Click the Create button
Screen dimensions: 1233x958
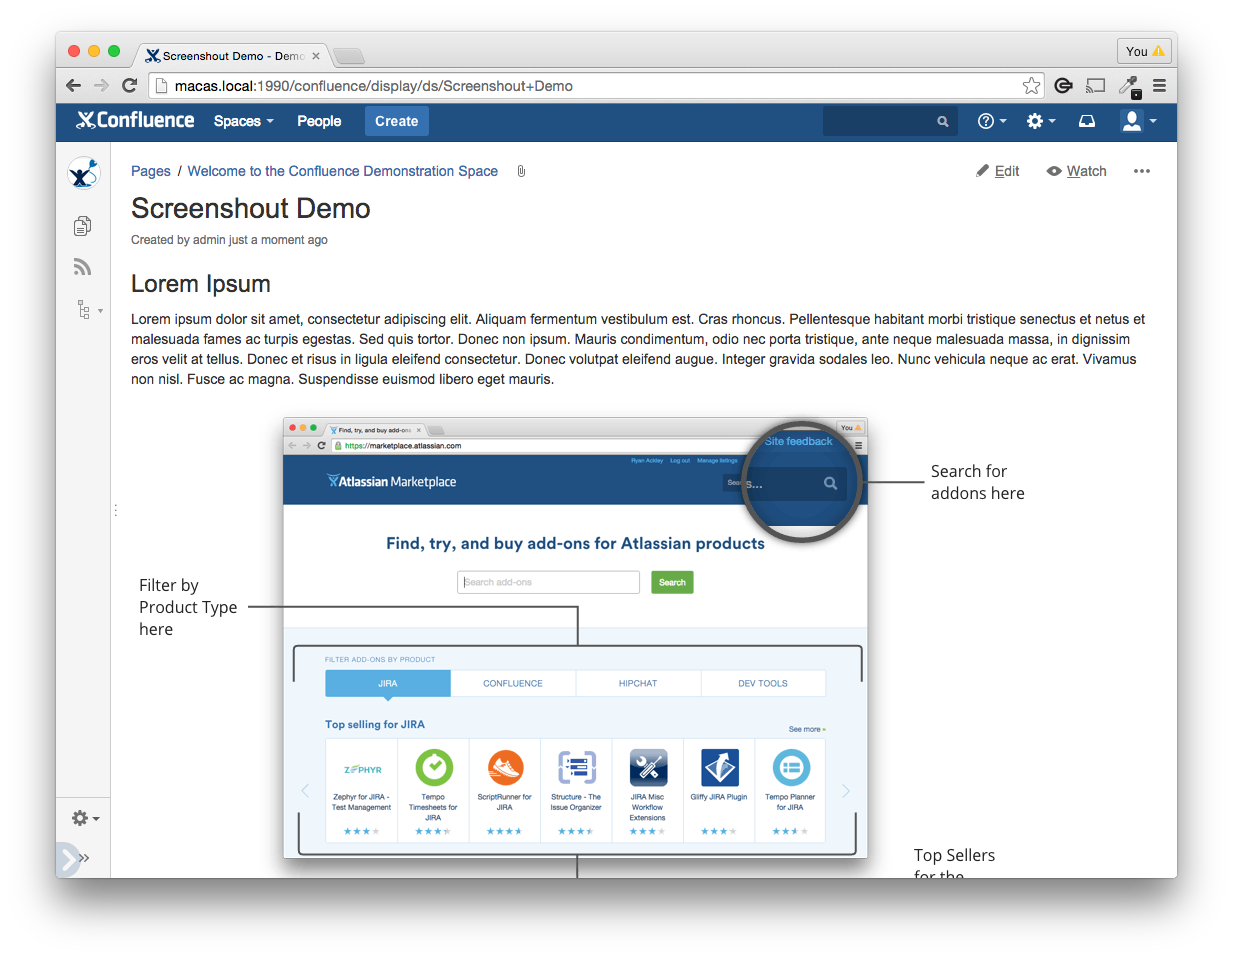pyautogui.click(x=397, y=121)
